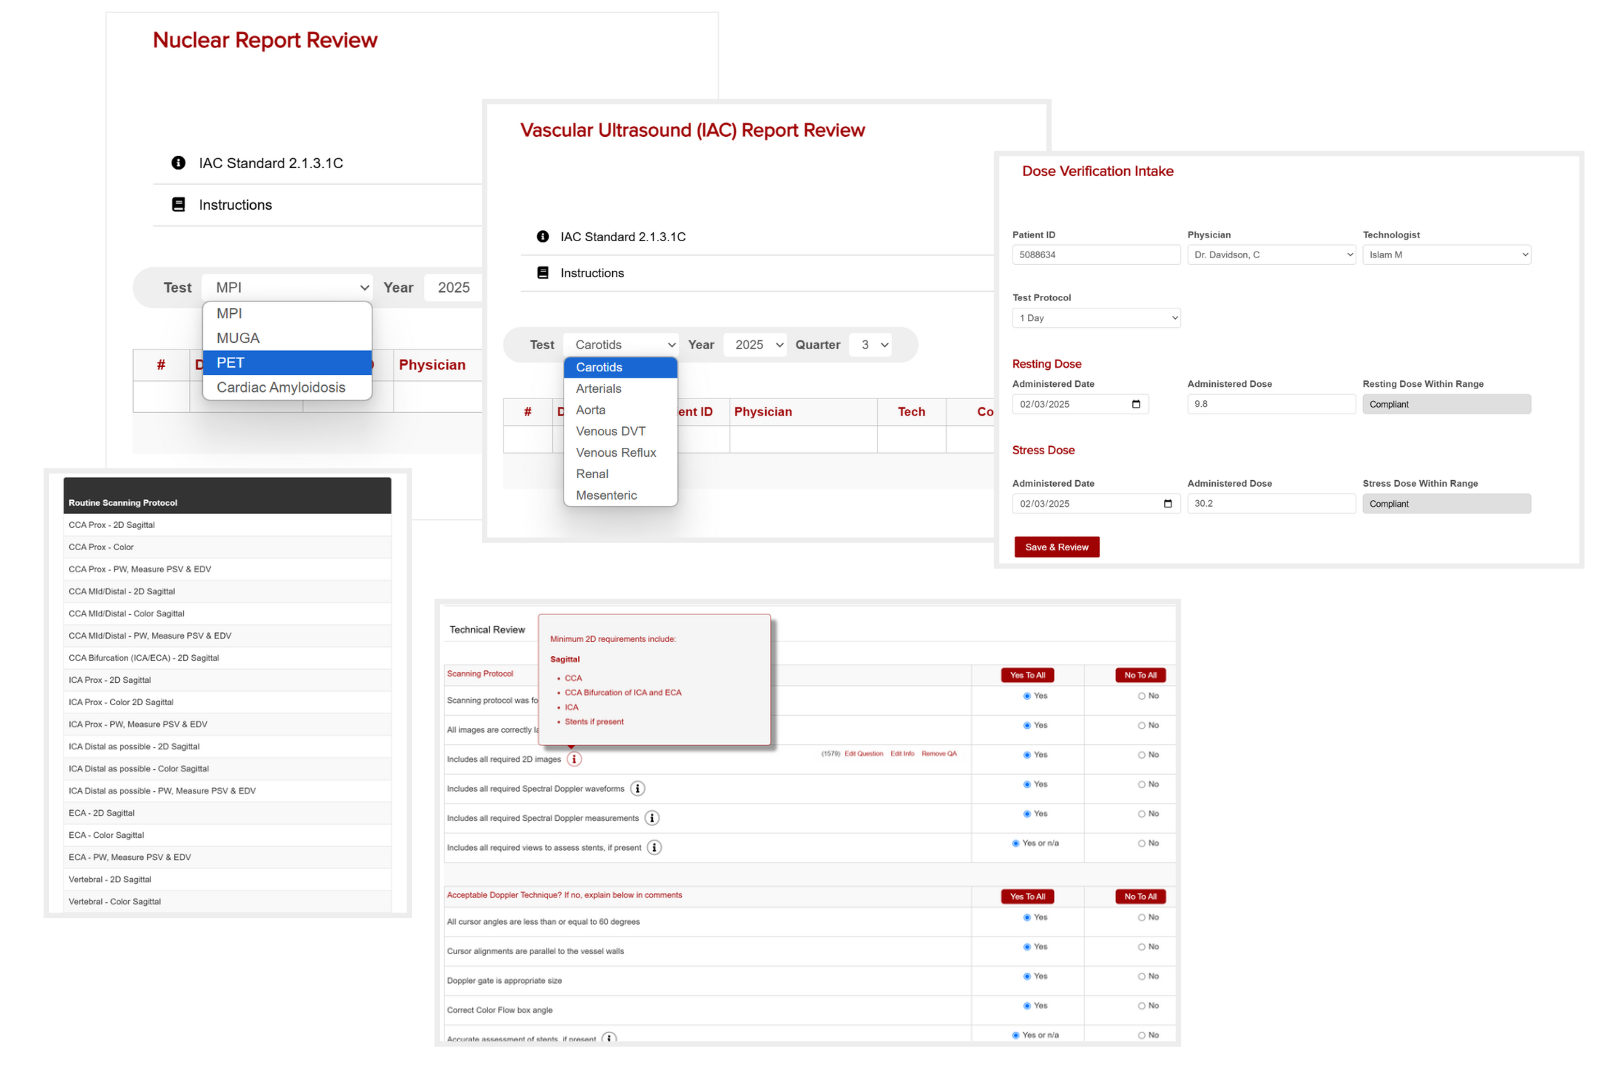Click the info icon beside IAC Standard in Vascular Ultrasound review
Viewport: 1606px width, 1069px height.
point(542,237)
